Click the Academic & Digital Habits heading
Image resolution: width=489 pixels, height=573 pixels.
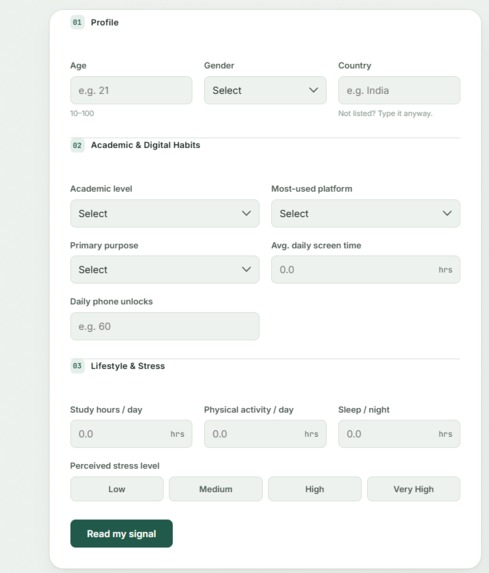(x=145, y=145)
